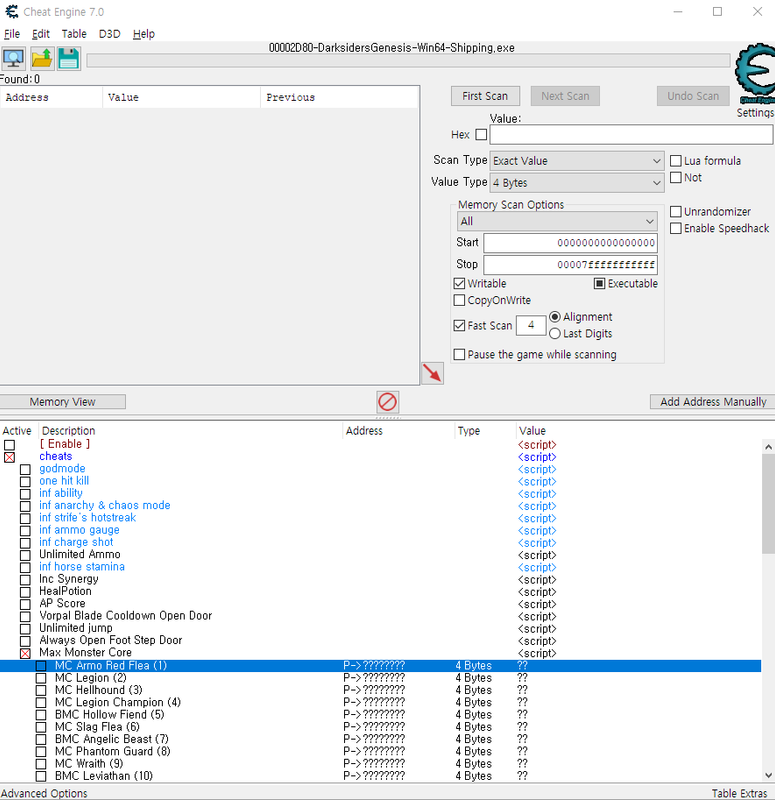Enable the HealPotion checkbox

[25, 592]
